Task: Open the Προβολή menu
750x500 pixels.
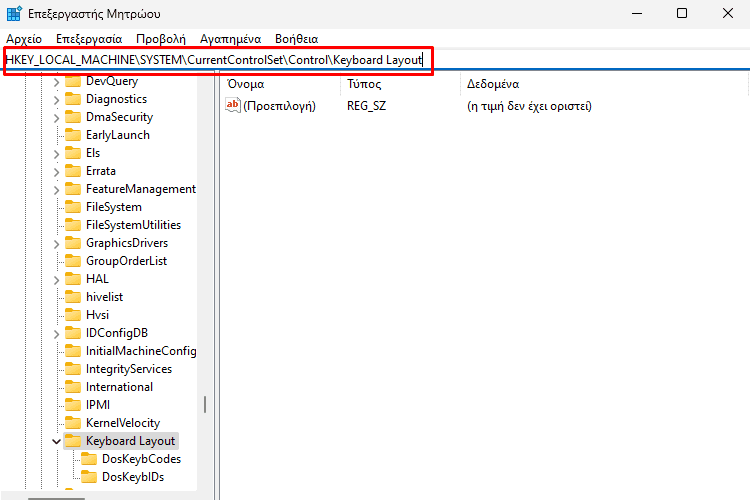Action: 161,39
